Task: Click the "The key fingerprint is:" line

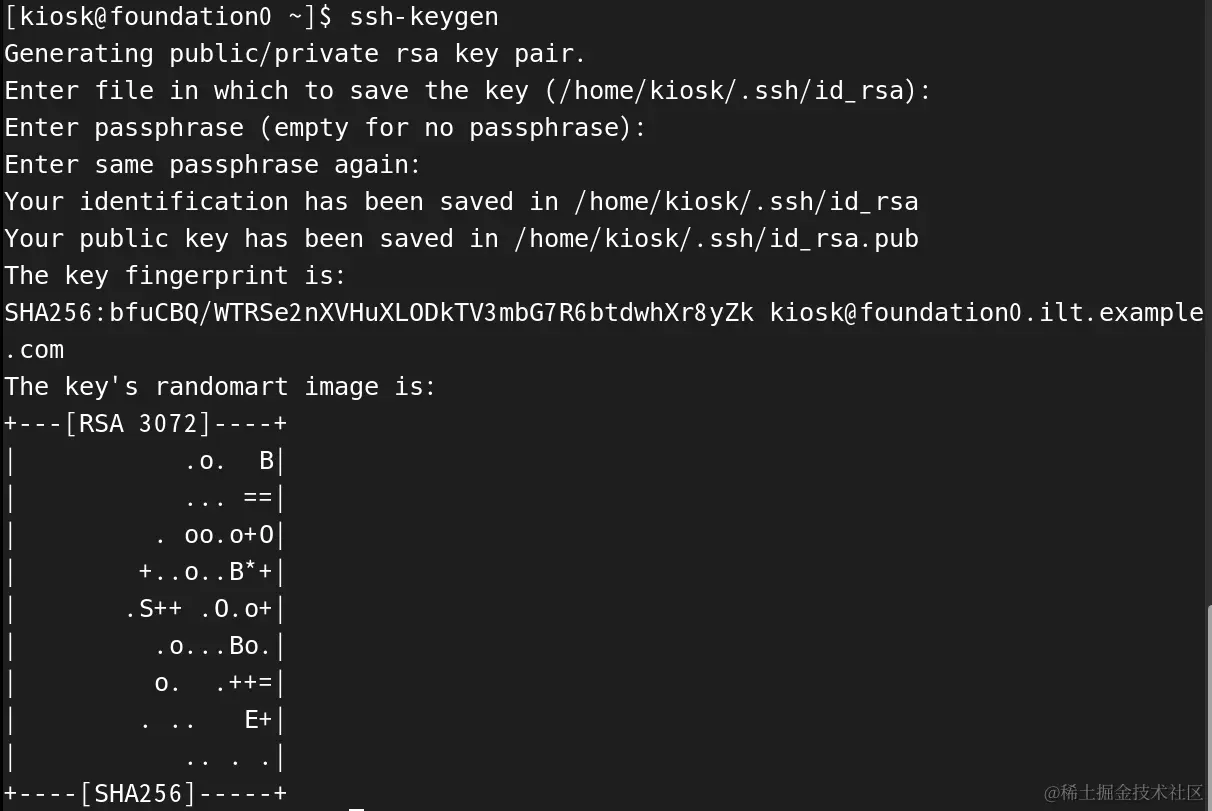Action: [175, 276]
